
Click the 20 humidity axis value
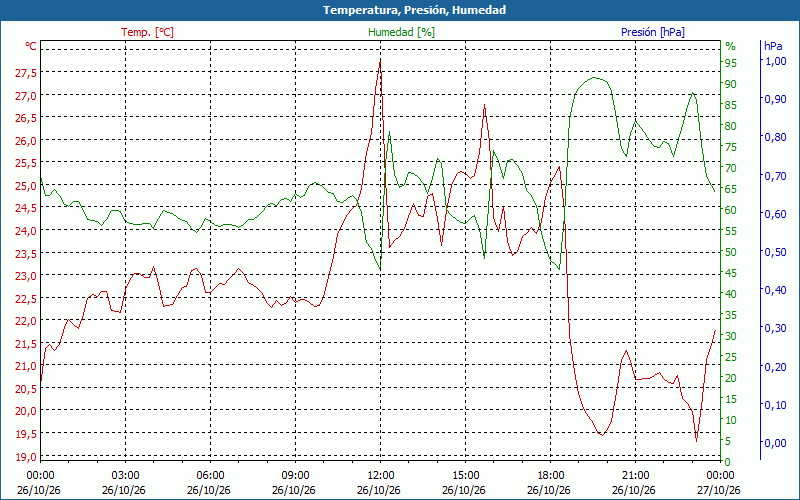[731, 378]
